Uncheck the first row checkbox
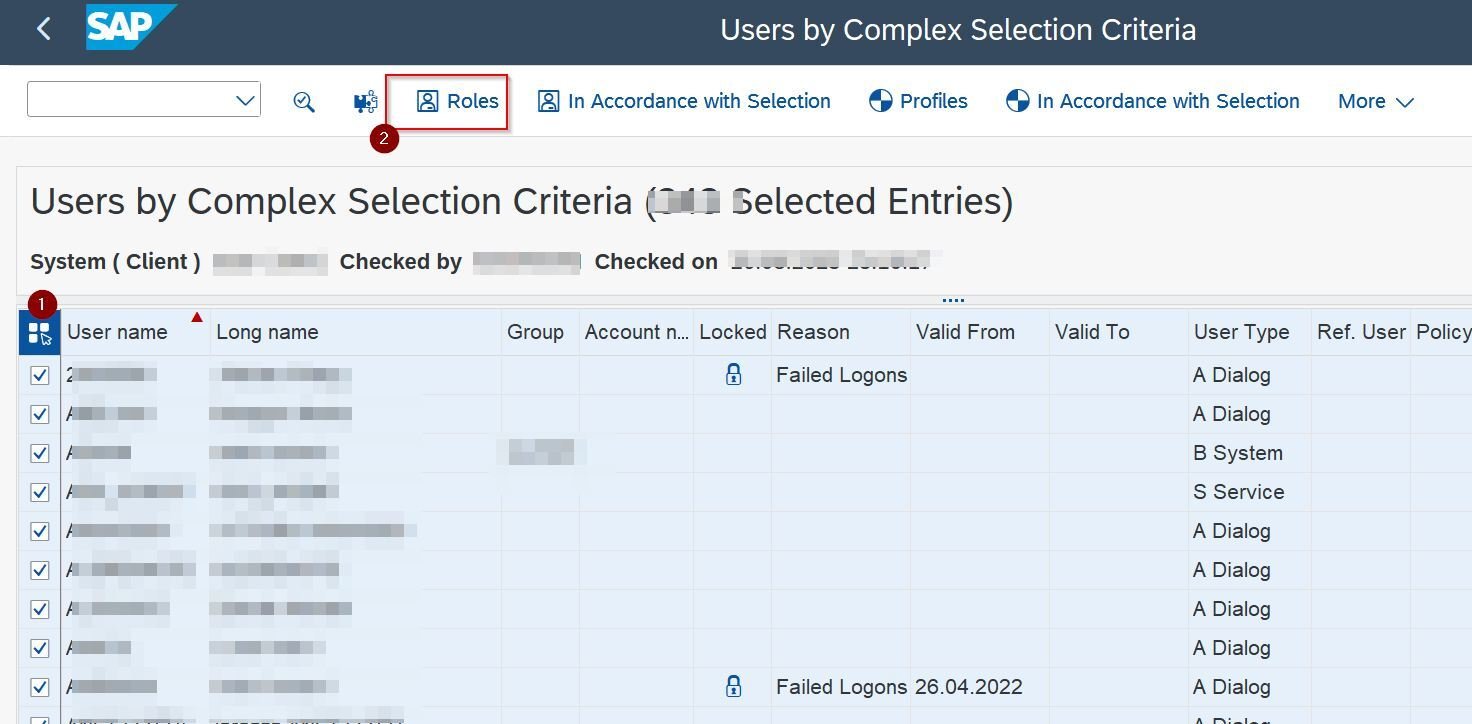 click(40, 375)
